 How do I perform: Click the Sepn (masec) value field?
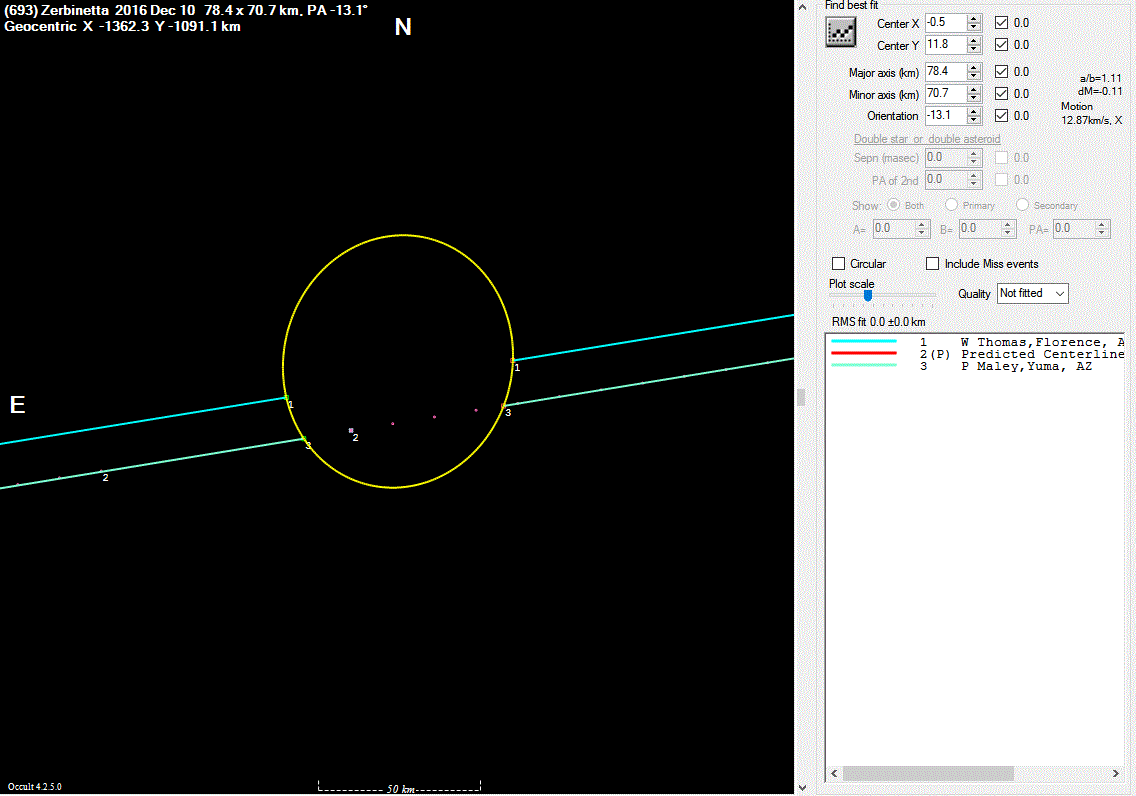pyautogui.click(x=945, y=157)
